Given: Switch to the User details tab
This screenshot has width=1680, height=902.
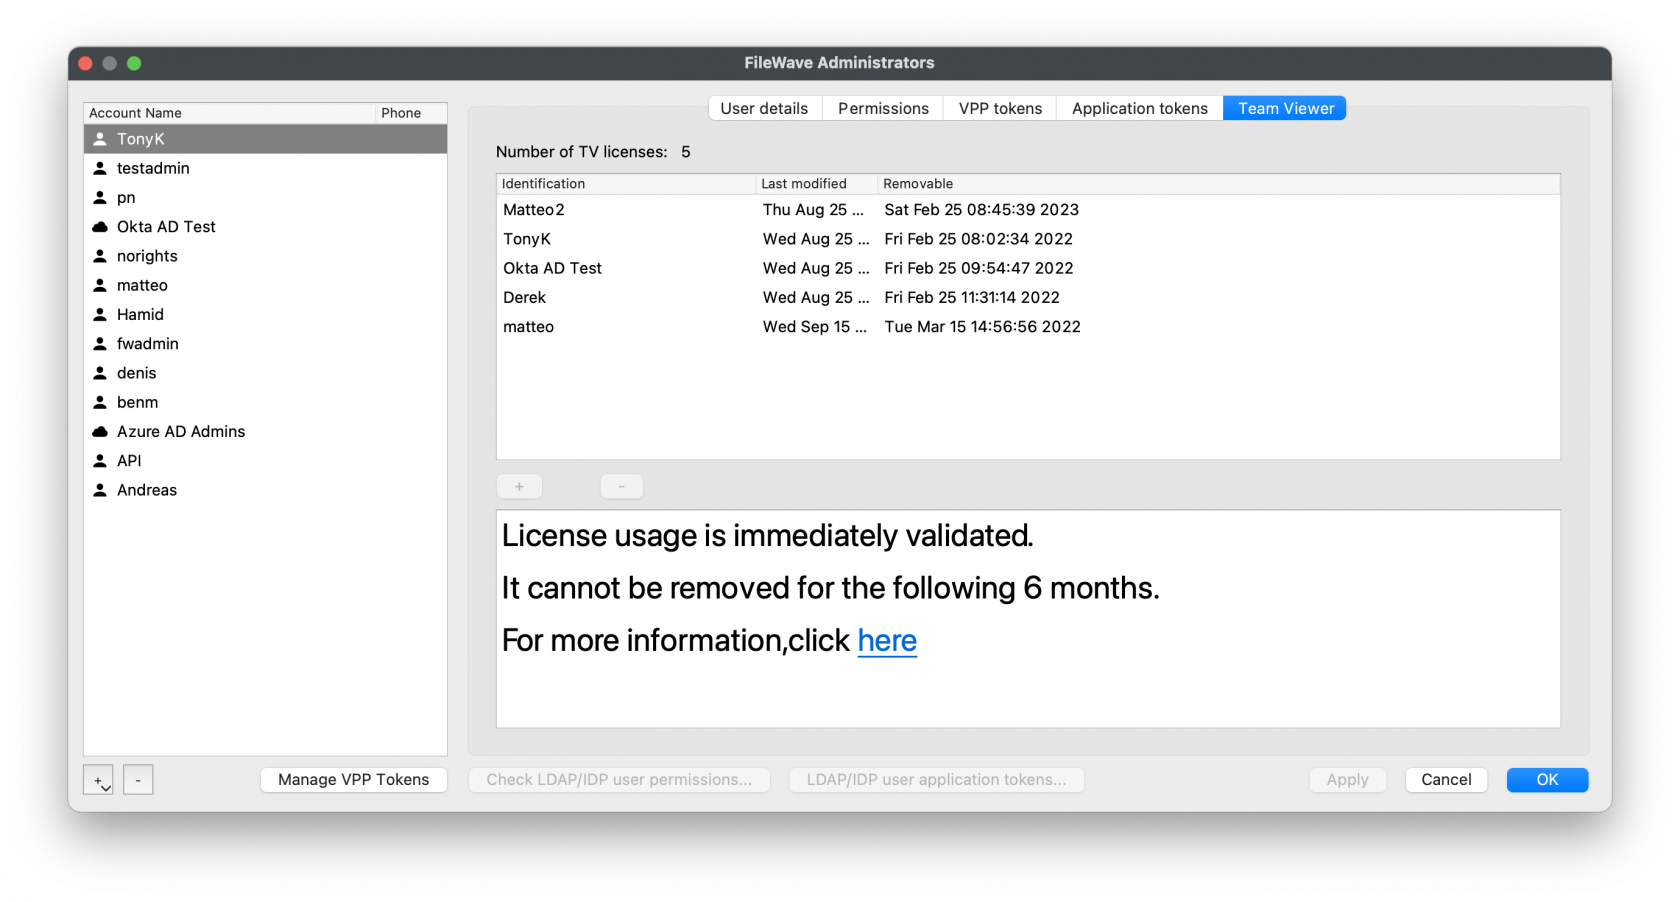Looking at the screenshot, I should point(765,108).
